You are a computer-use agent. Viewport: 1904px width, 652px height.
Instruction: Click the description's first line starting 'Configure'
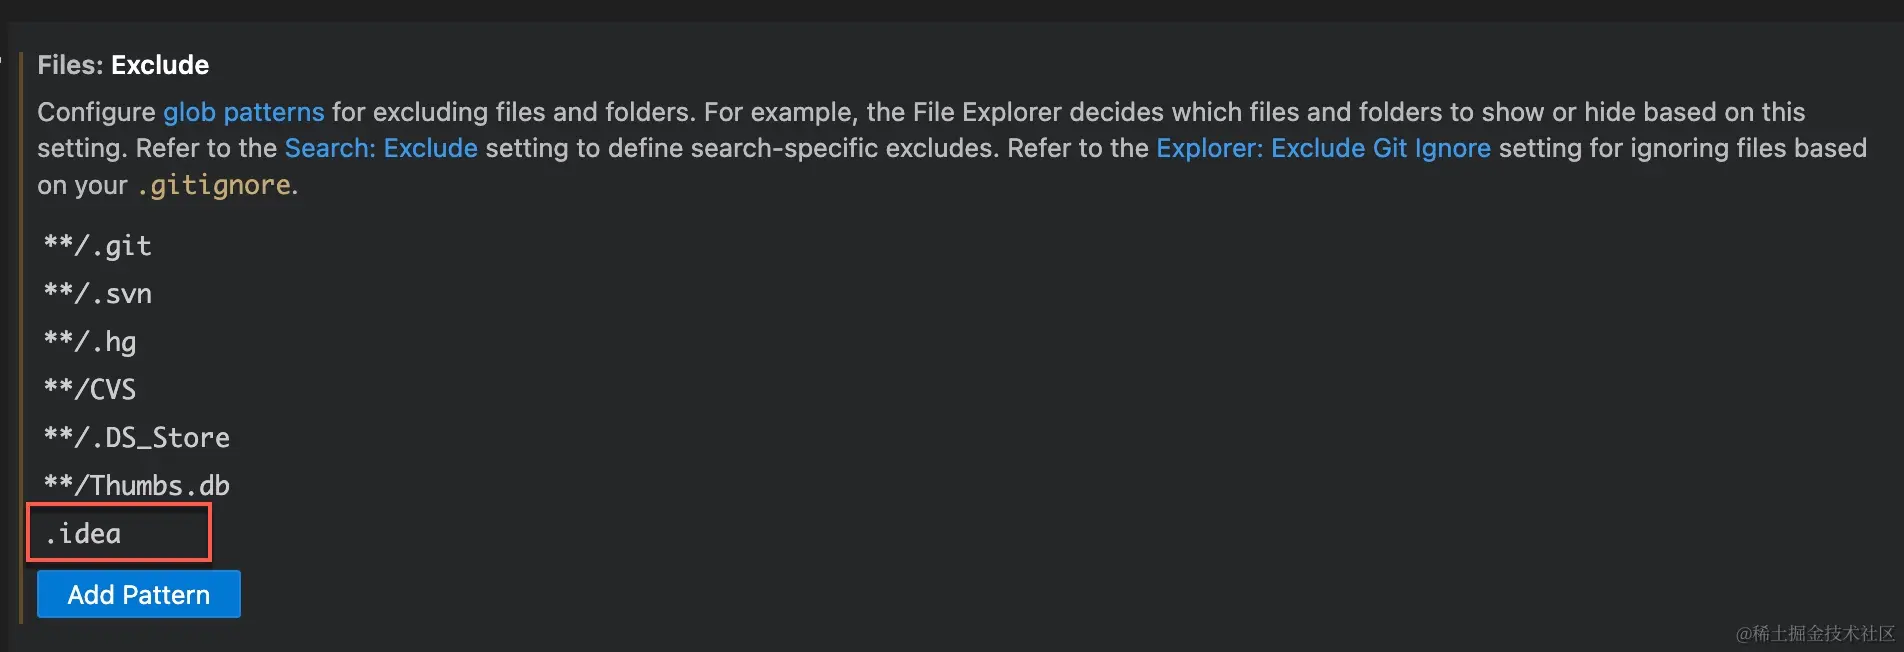point(921,112)
